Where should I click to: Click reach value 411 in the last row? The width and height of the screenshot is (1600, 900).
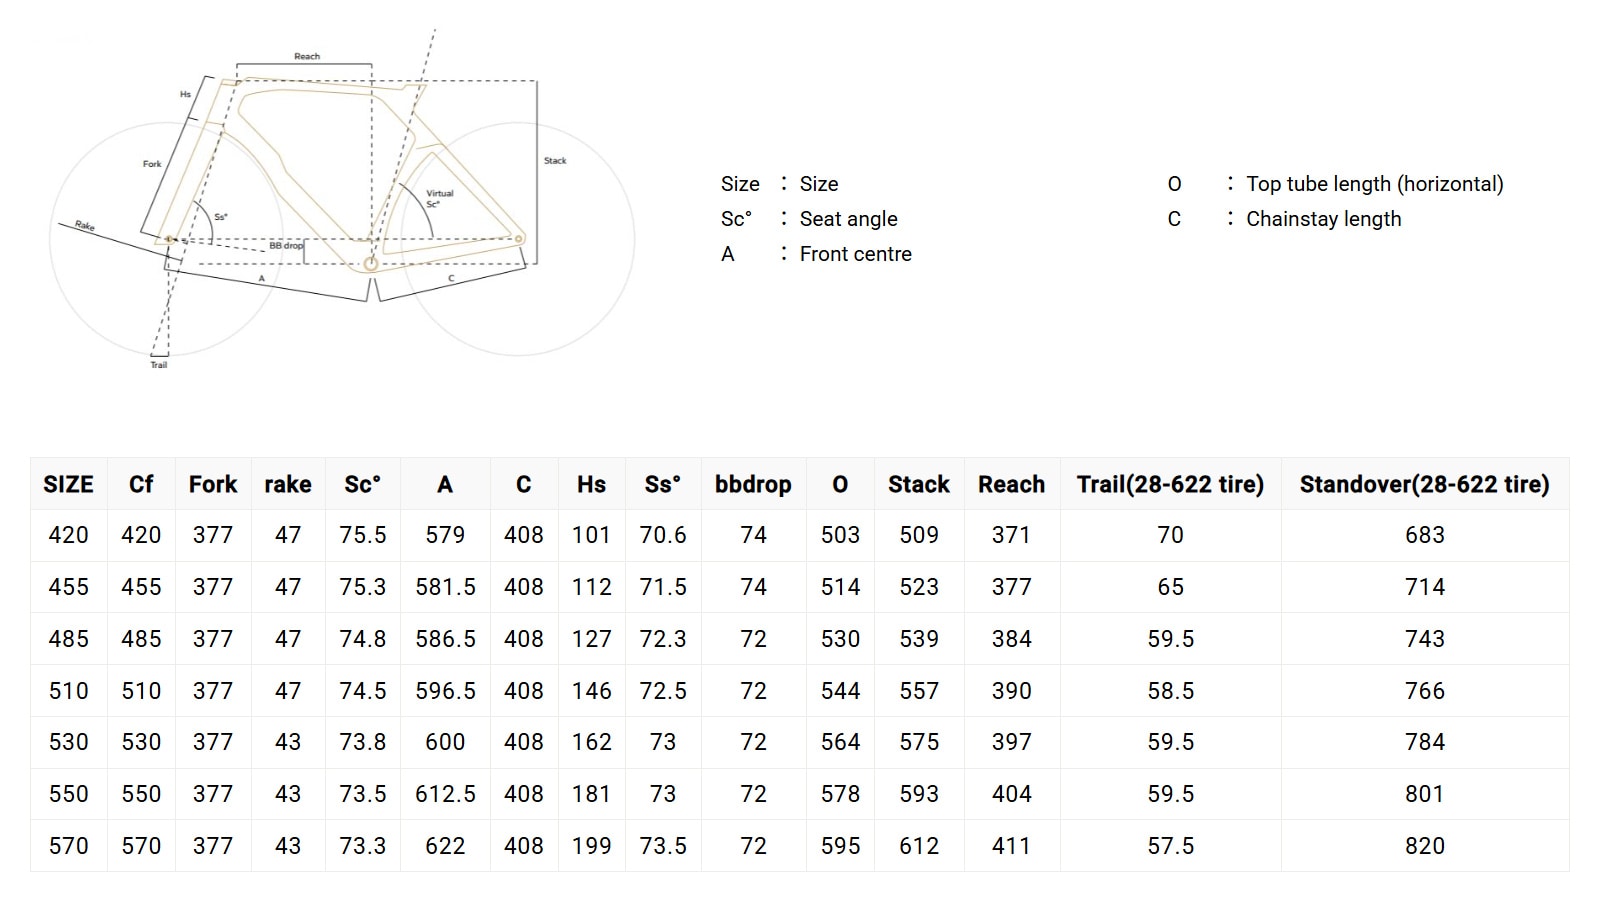coord(1011,846)
